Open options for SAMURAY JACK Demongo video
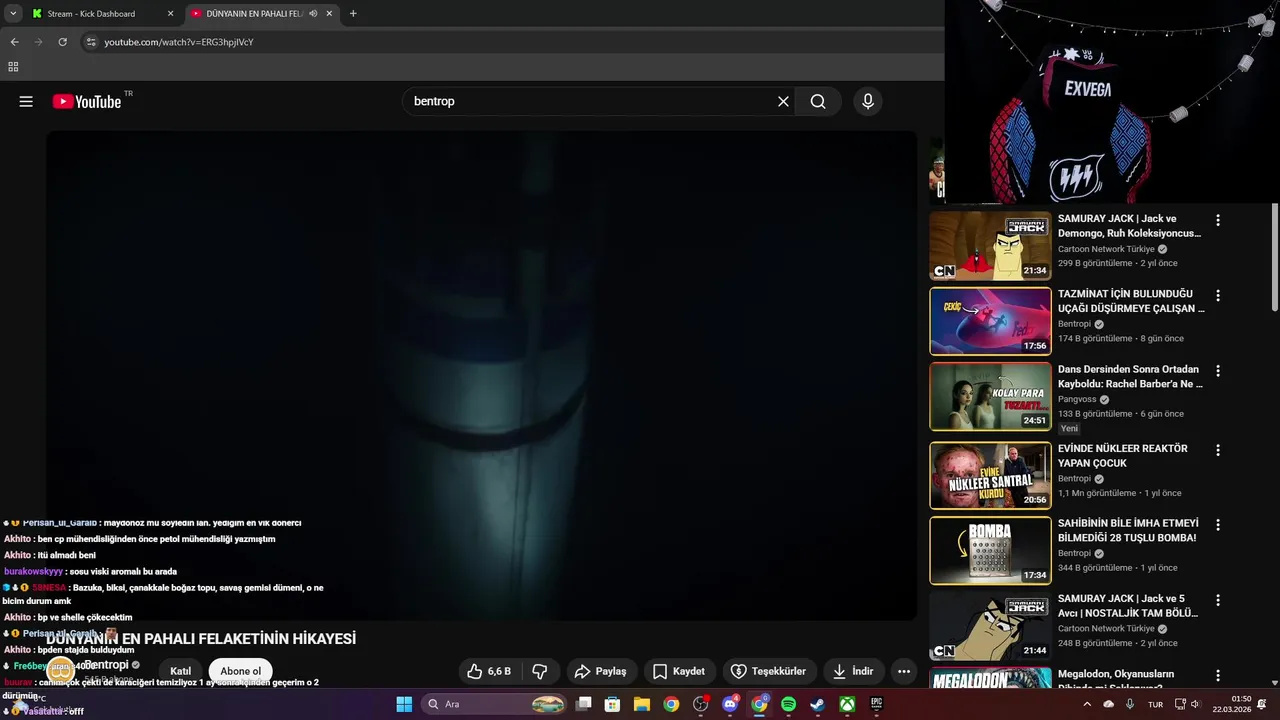1280x720 pixels. click(1217, 220)
